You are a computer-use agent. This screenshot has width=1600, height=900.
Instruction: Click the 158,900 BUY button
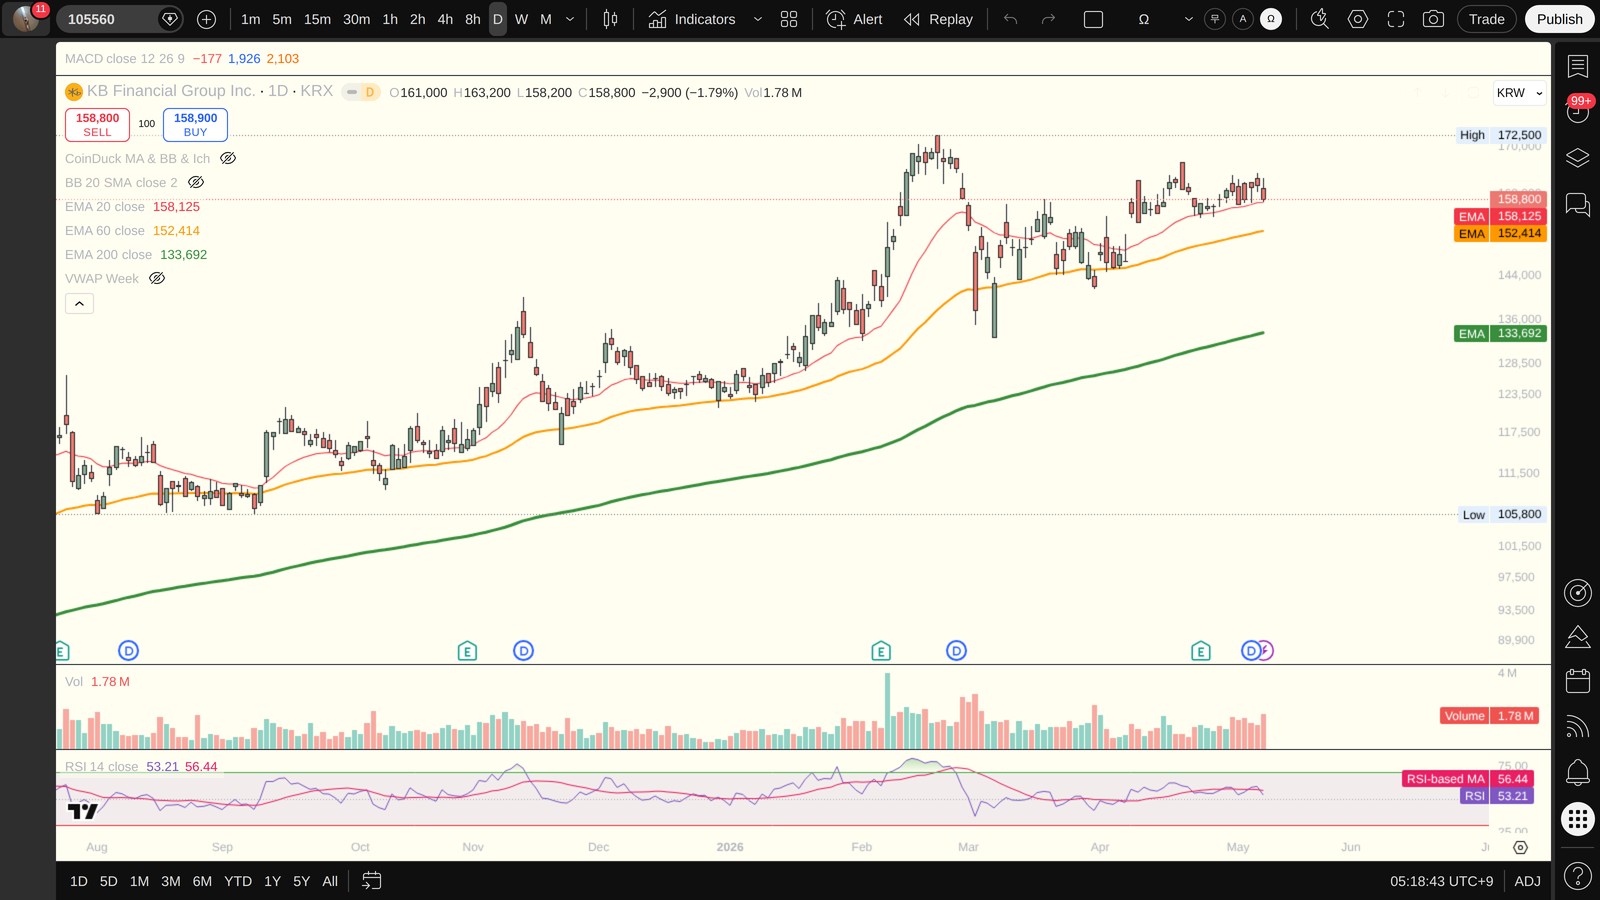[x=195, y=124]
